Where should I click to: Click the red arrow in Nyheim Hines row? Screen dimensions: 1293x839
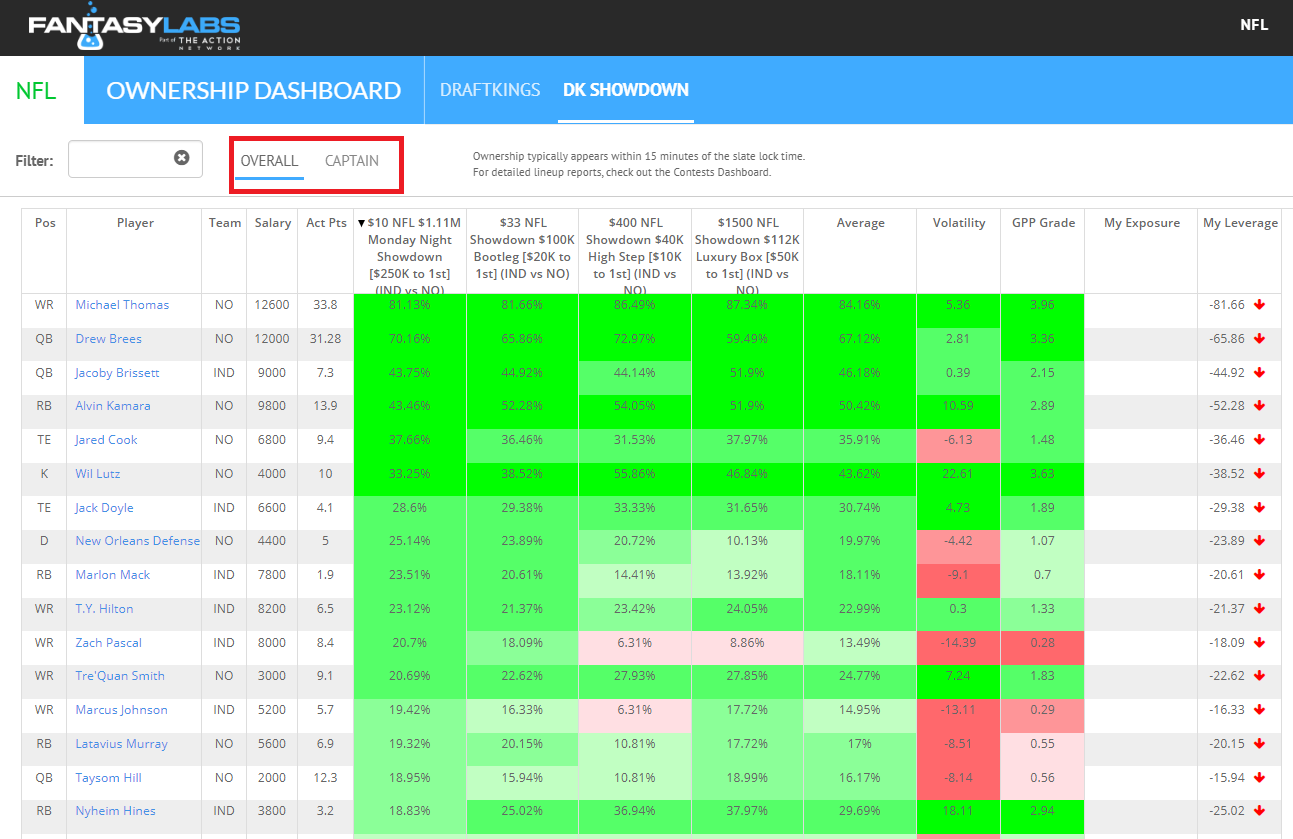(x=1259, y=811)
